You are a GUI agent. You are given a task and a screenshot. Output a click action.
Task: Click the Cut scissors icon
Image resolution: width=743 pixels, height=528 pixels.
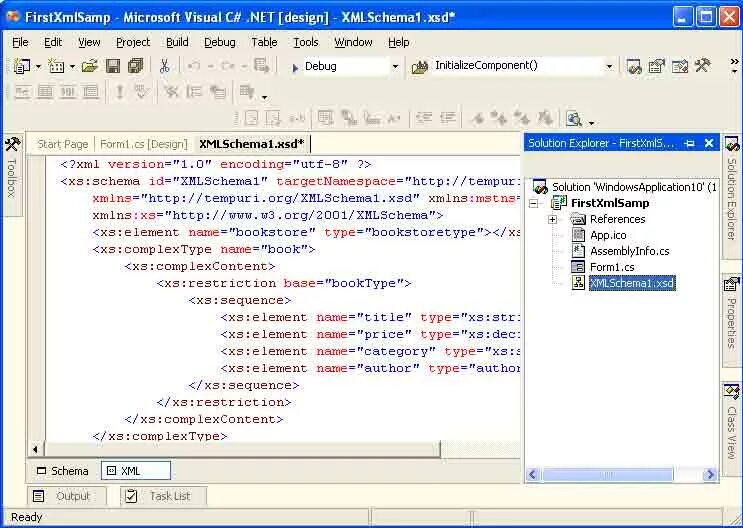click(x=164, y=66)
